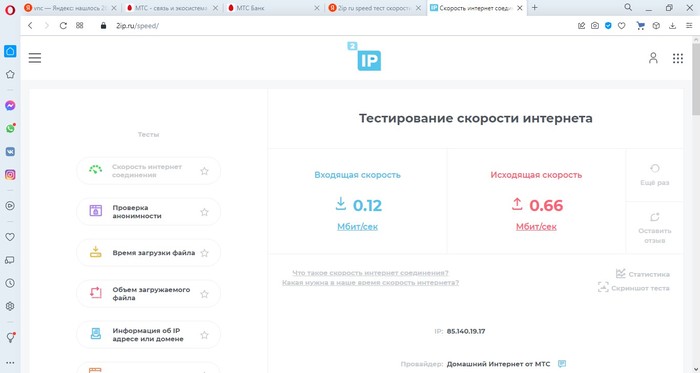Take a snapshot with camera icon
Image resolution: width=700 pixels, height=373 pixels.
point(595,26)
